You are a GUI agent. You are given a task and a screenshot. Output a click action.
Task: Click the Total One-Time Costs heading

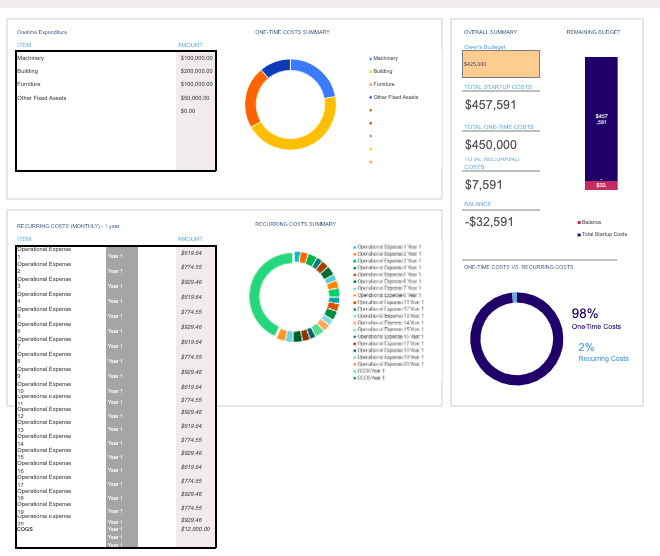[x=499, y=127]
